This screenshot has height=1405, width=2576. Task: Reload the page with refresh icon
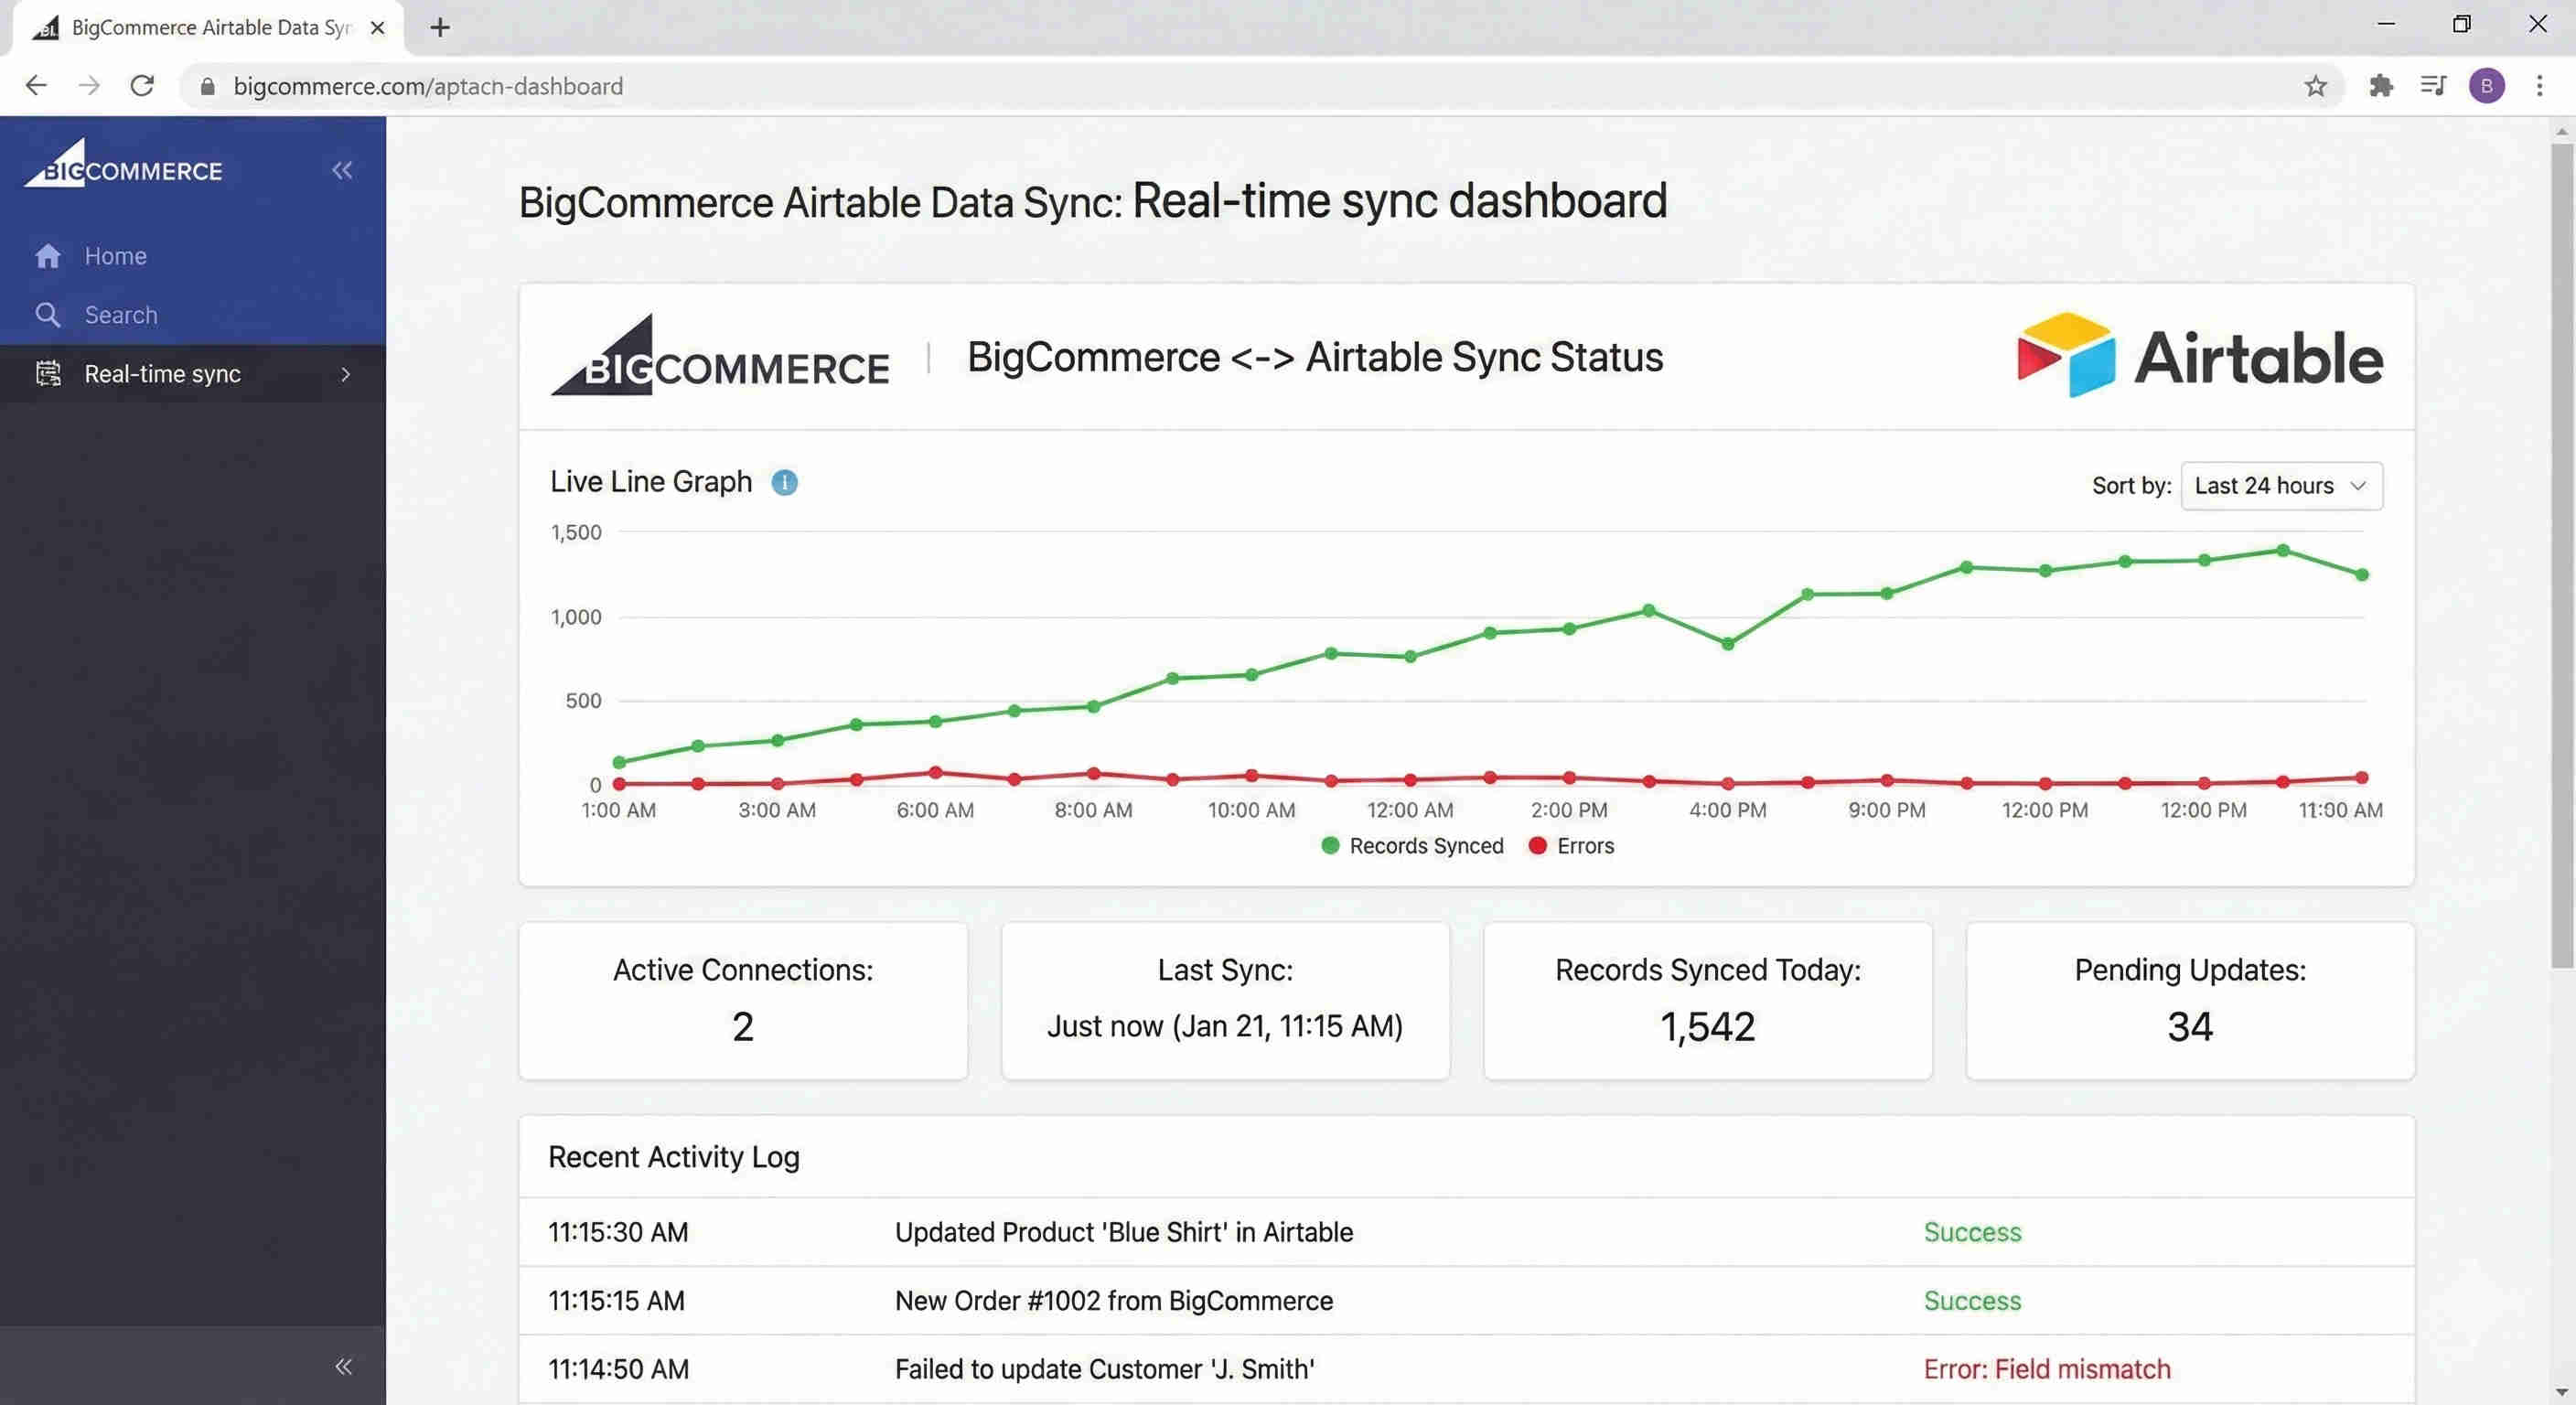point(142,86)
